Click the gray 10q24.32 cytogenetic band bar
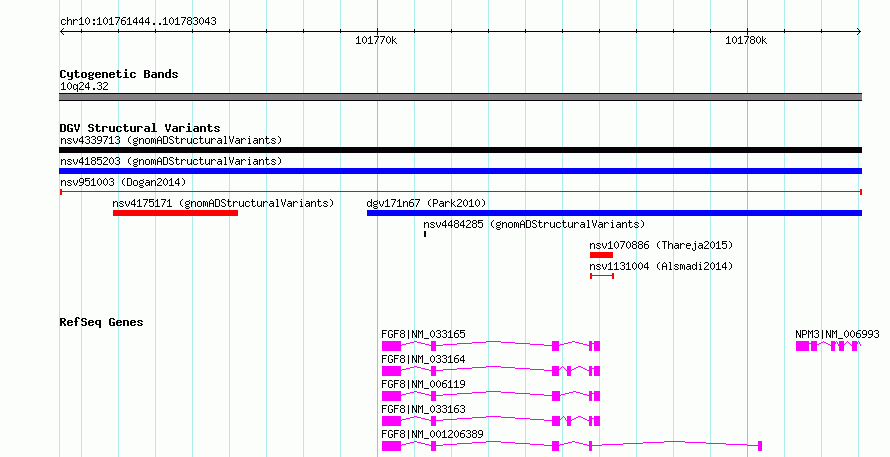Screen dimensions: 890x457 click(460, 97)
